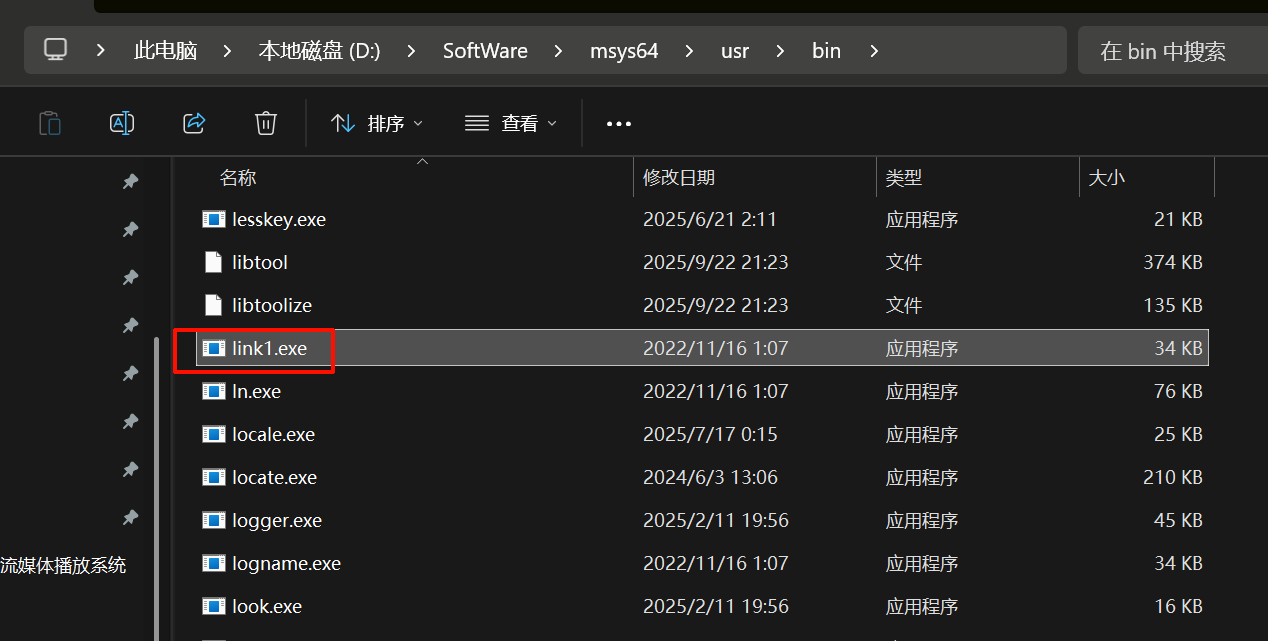
Task: Click the lesskey.exe file icon
Action: 213,219
